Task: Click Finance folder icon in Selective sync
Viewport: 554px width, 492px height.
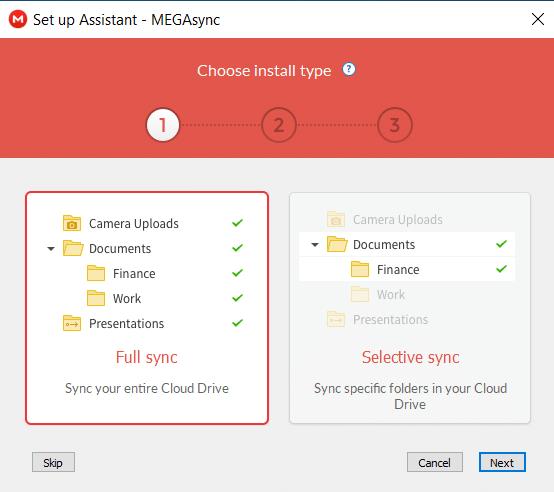Action: [360, 269]
